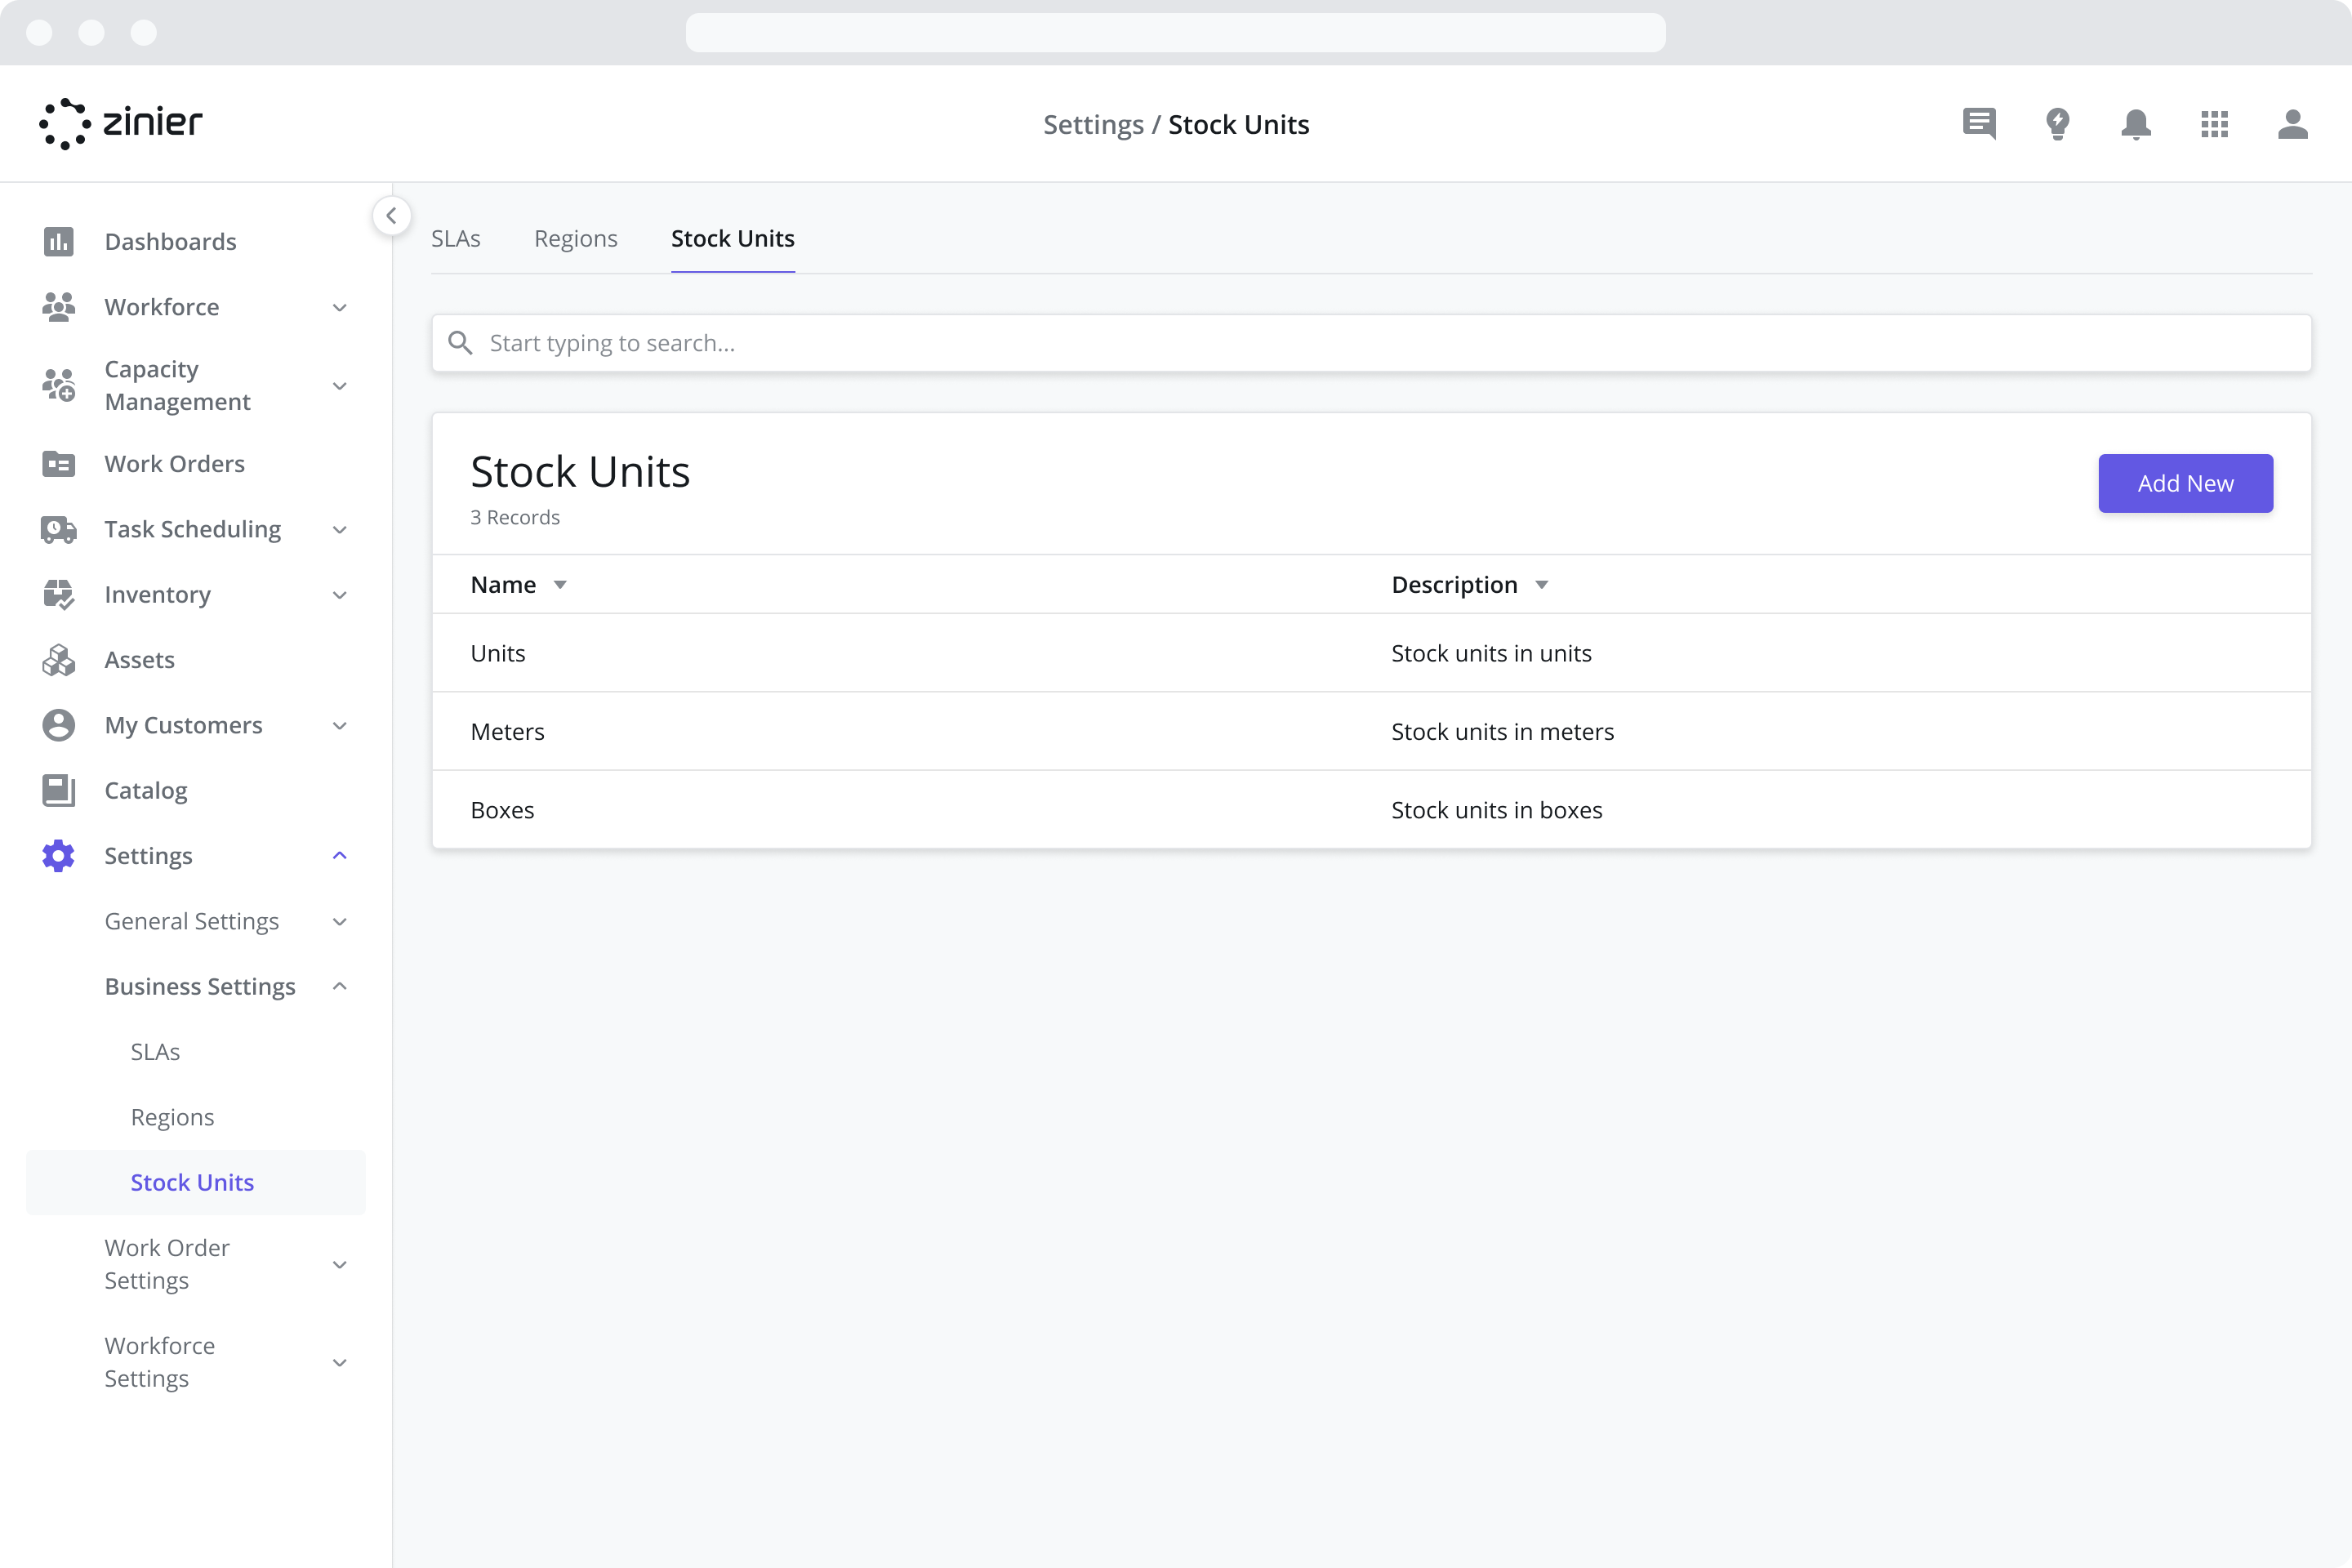The image size is (2352, 1568).
Task: Open the lightbulb tips icon
Action: [x=2057, y=124]
